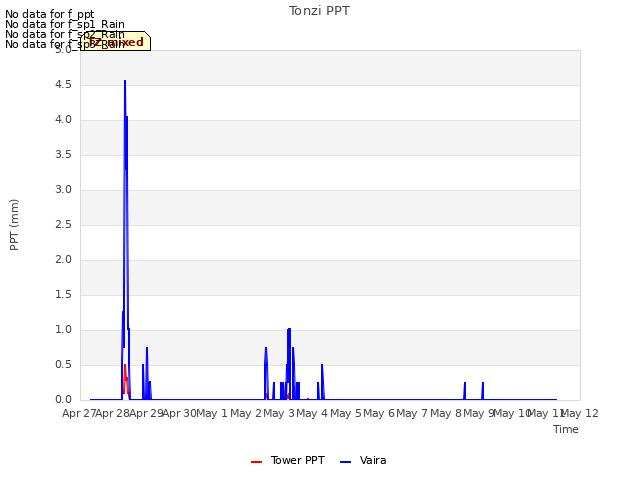The width and height of the screenshot is (640, 480).
Task: Click the PPT (mm) y-axis label
Action: tap(14, 225)
